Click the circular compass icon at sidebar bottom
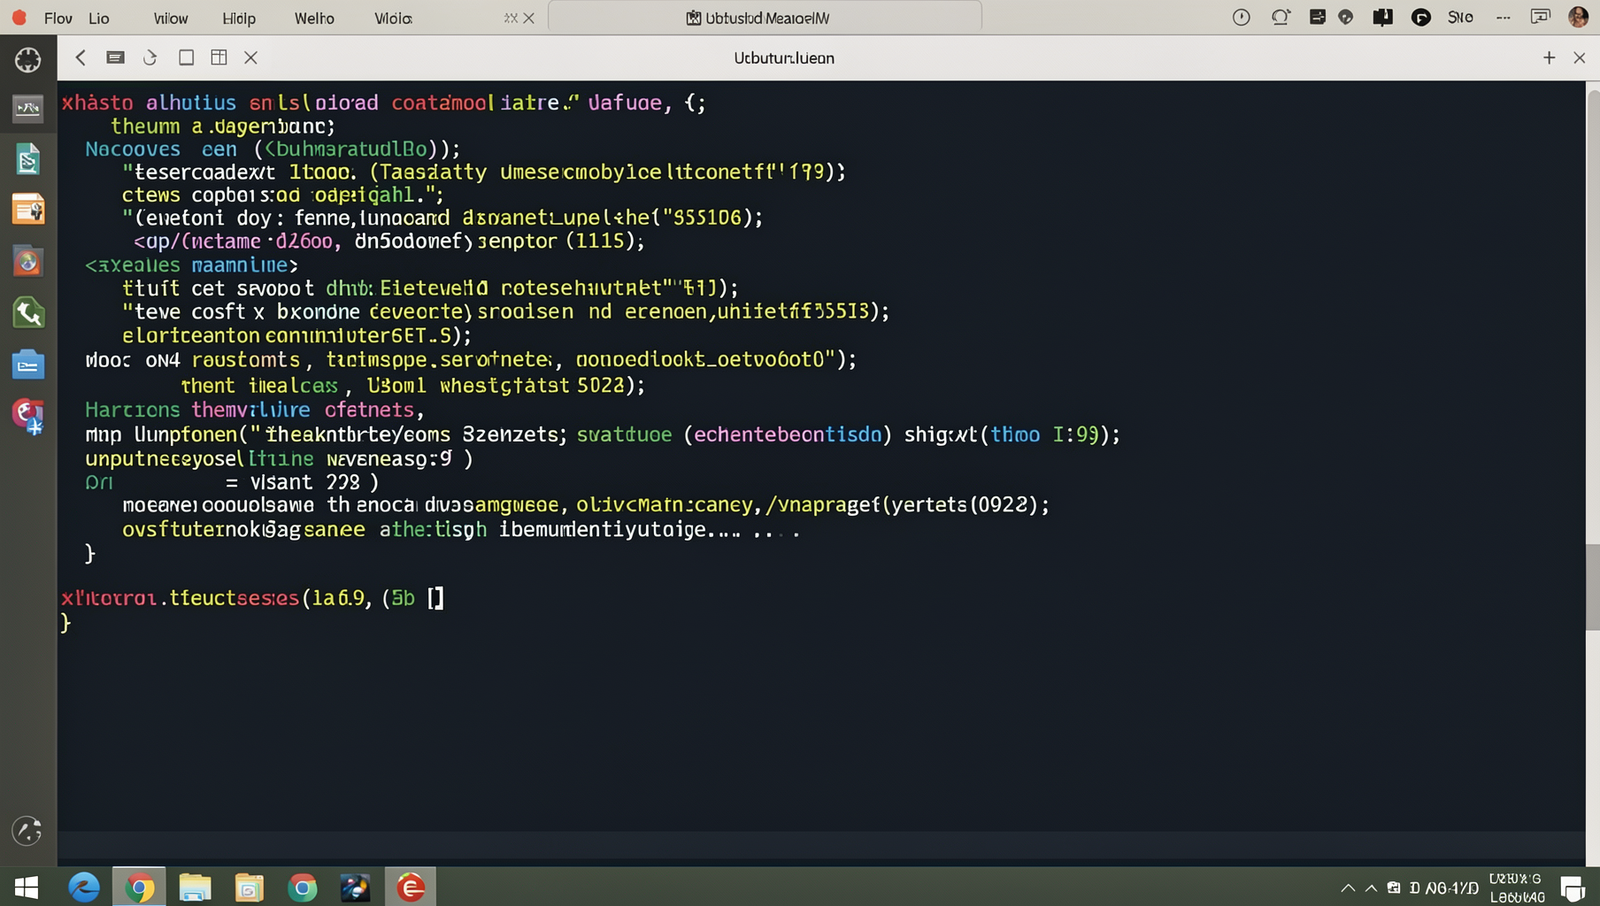This screenshot has height=906, width=1600. click(x=27, y=830)
